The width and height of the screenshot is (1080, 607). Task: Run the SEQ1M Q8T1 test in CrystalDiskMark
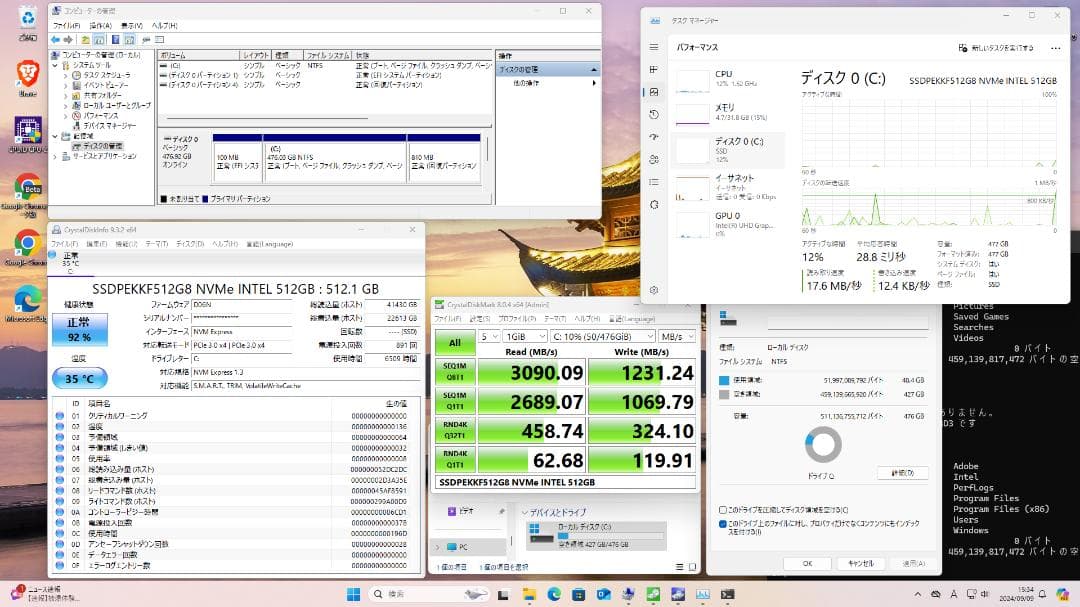point(455,371)
